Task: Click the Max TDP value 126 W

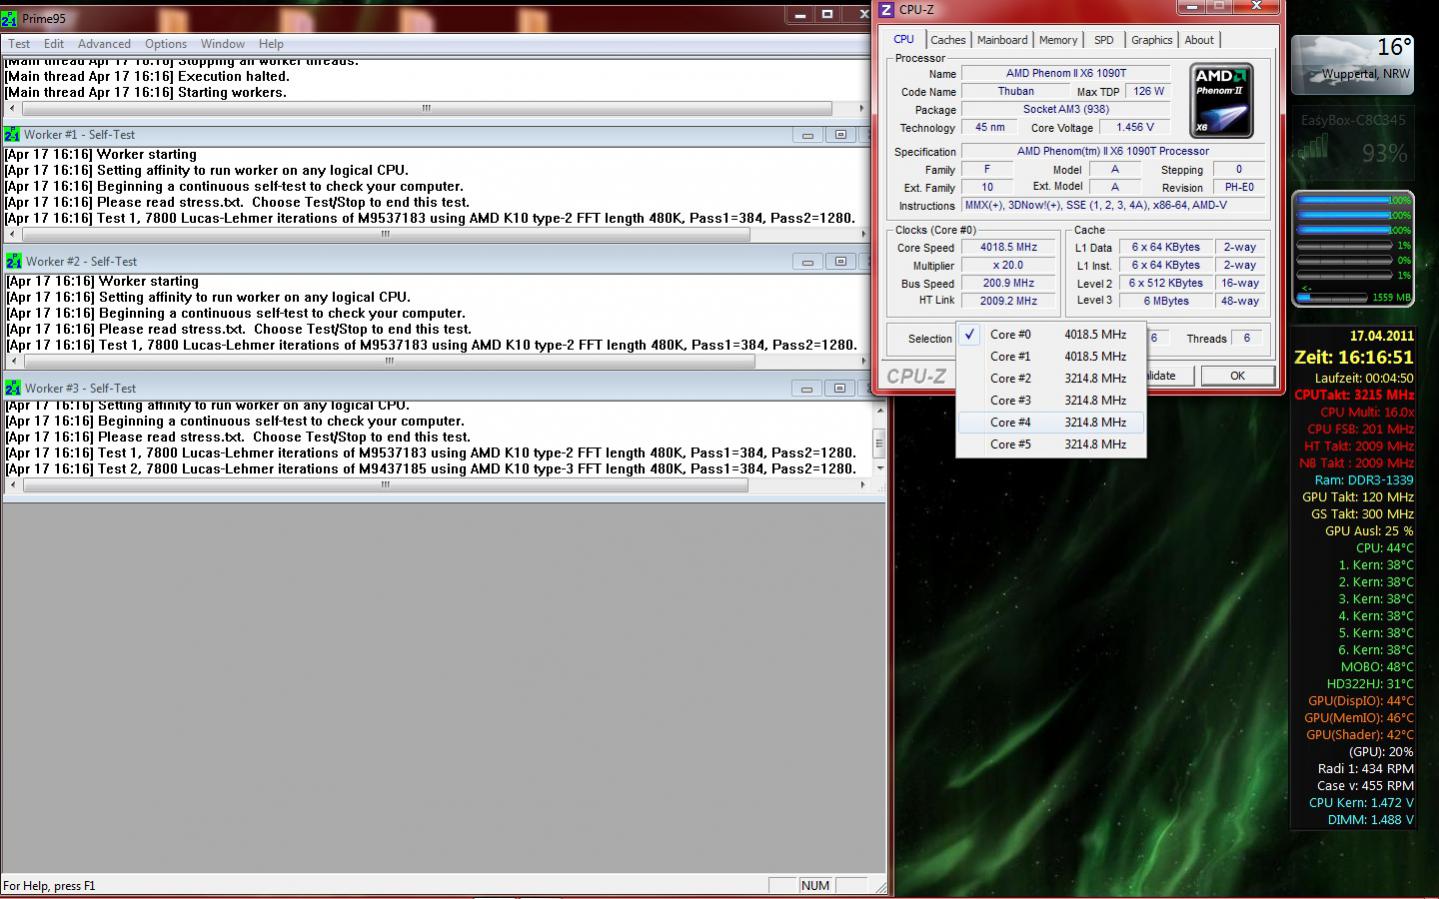Action: coord(1149,91)
